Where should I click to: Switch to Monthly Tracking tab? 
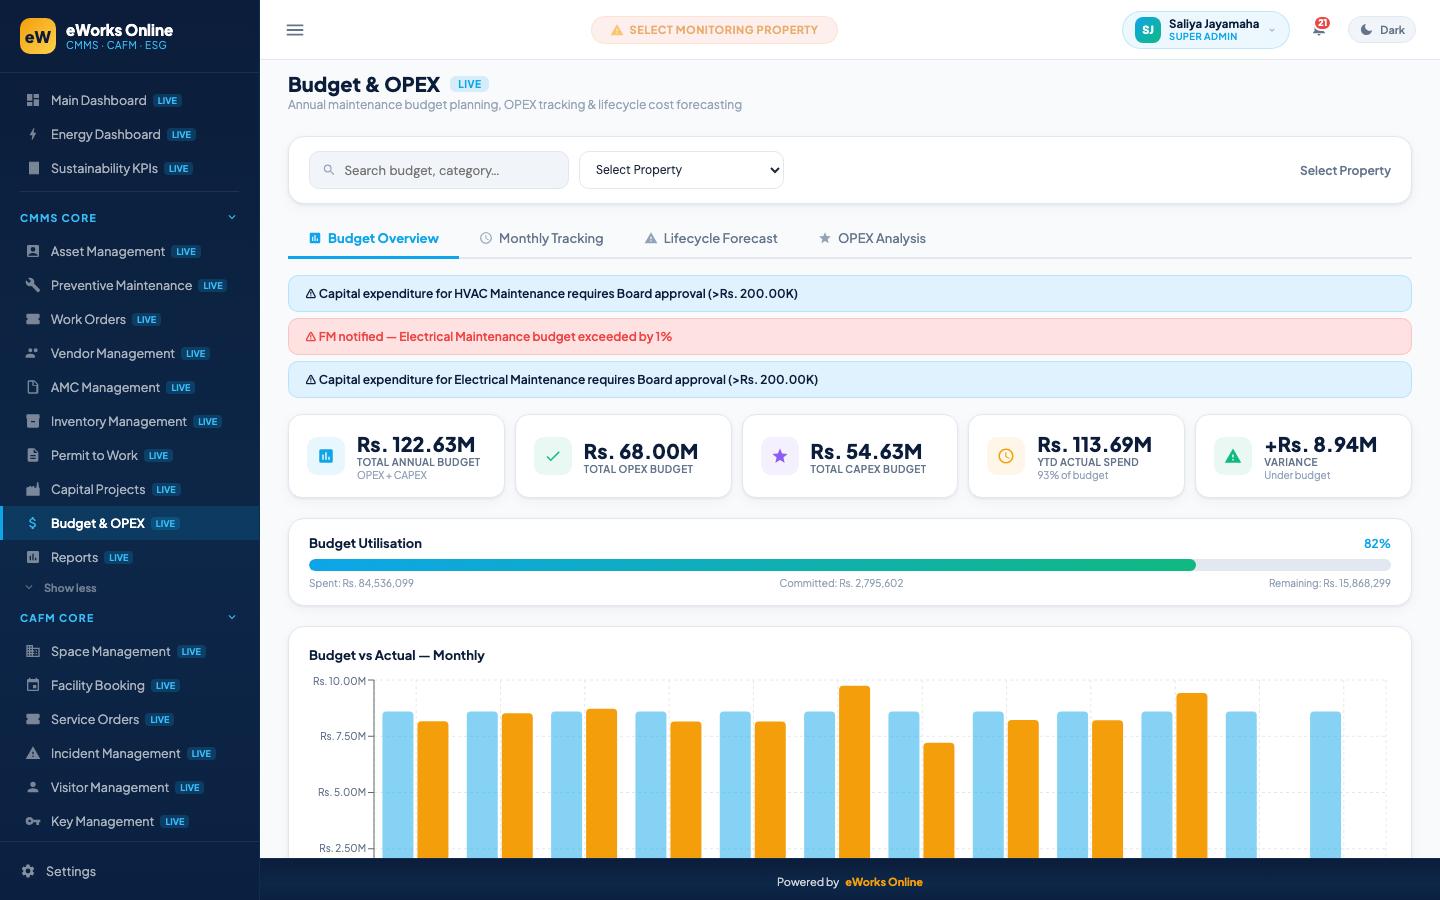tap(541, 238)
